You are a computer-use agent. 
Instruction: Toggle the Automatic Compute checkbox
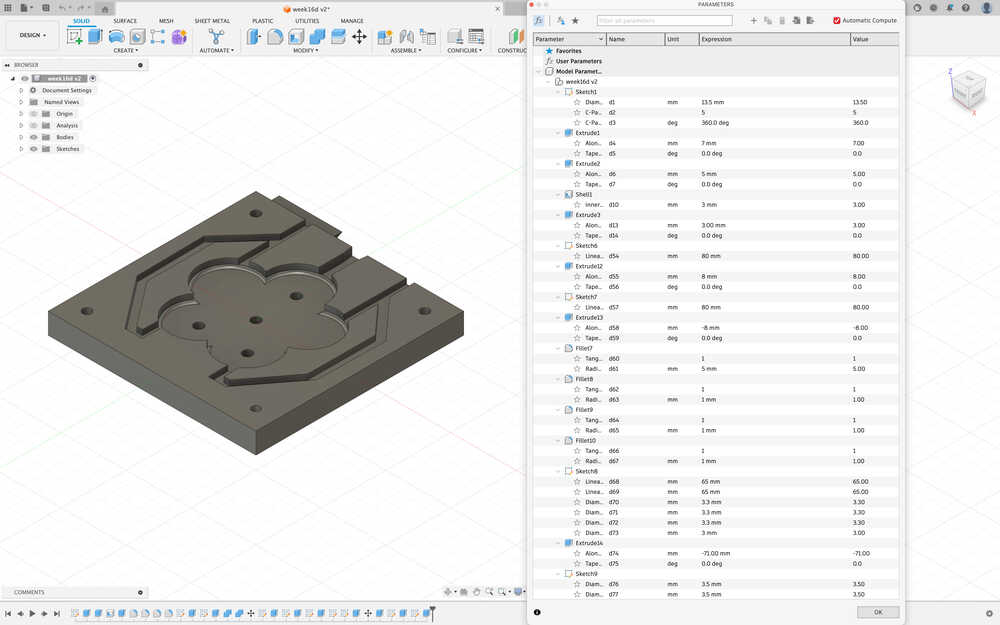(837, 20)
